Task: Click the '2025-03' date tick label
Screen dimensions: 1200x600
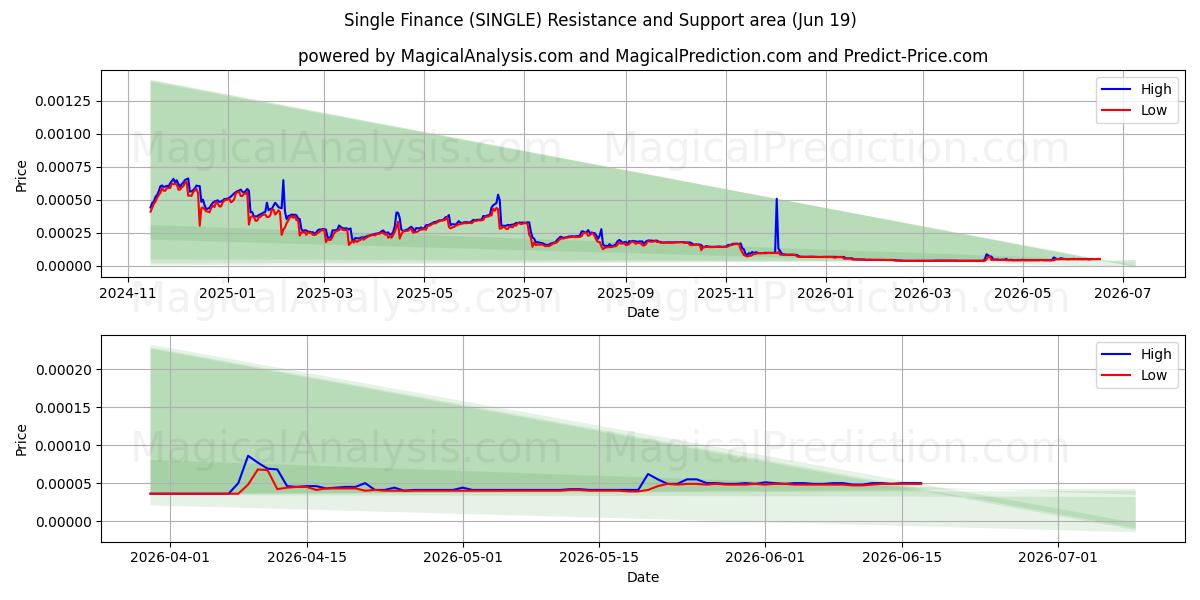Action: click(x=324, y=293)
